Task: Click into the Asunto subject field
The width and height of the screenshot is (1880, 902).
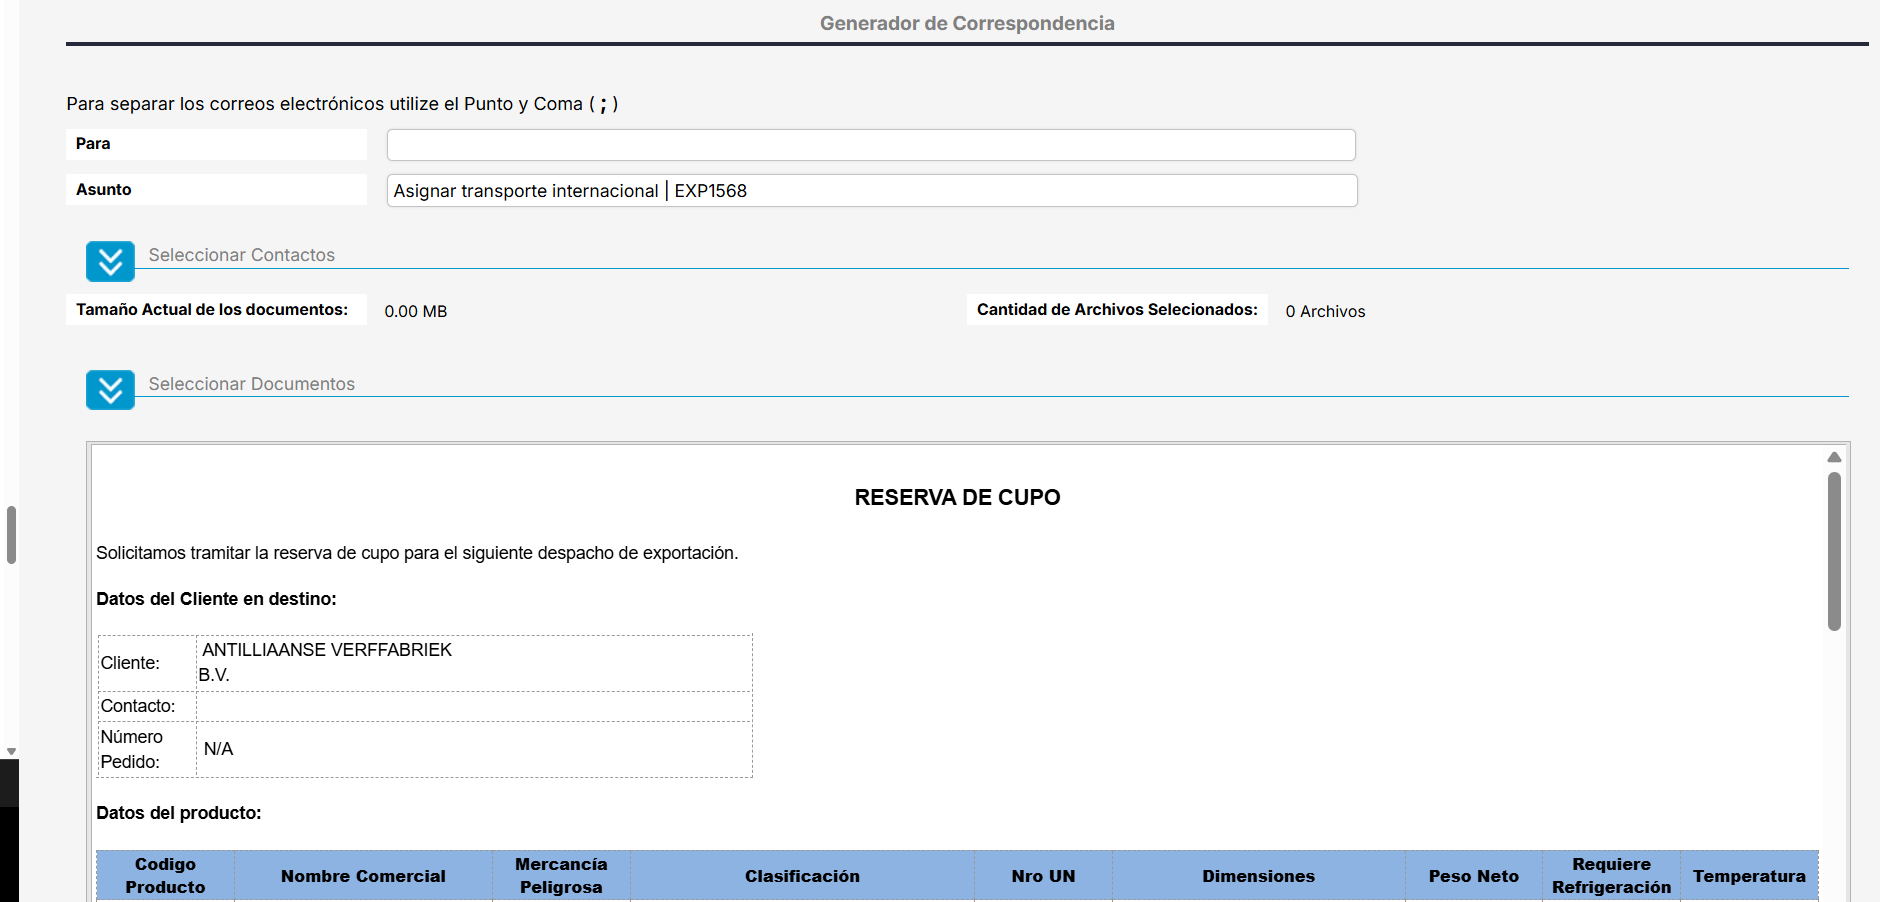Action: pyautogui.click(x=870, y=191)
